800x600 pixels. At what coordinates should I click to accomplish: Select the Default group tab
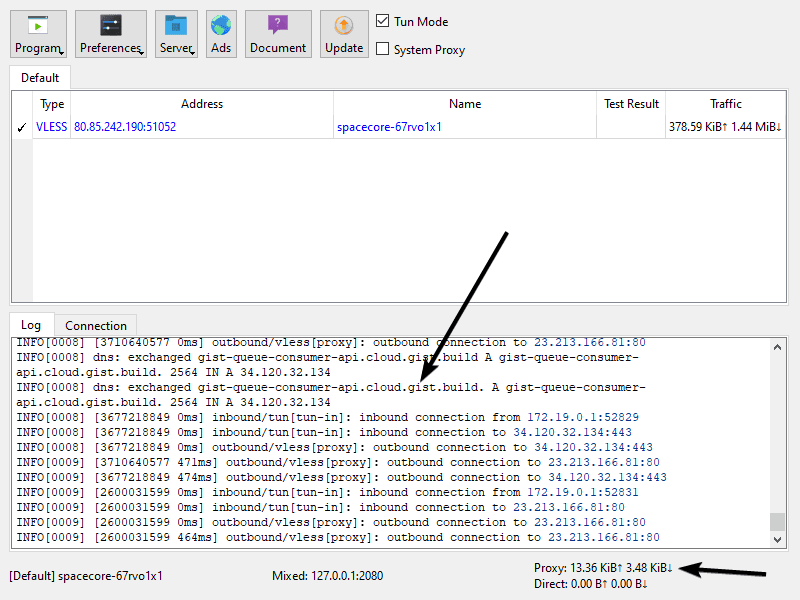coord(40,77)
